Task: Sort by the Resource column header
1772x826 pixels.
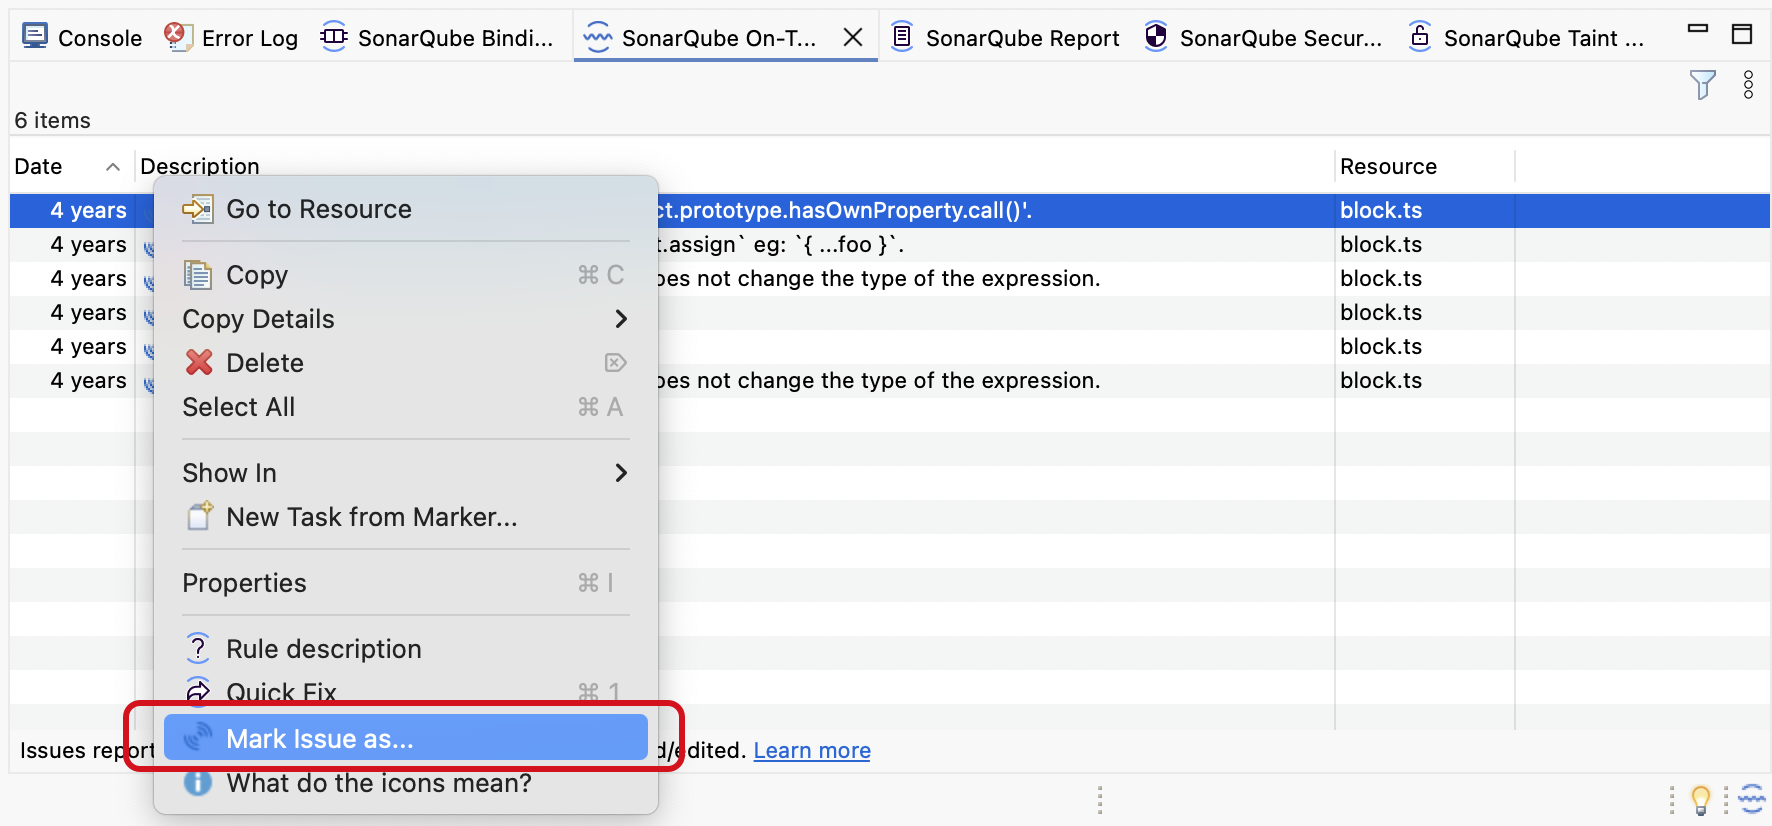Action: tap(1388, 166)
